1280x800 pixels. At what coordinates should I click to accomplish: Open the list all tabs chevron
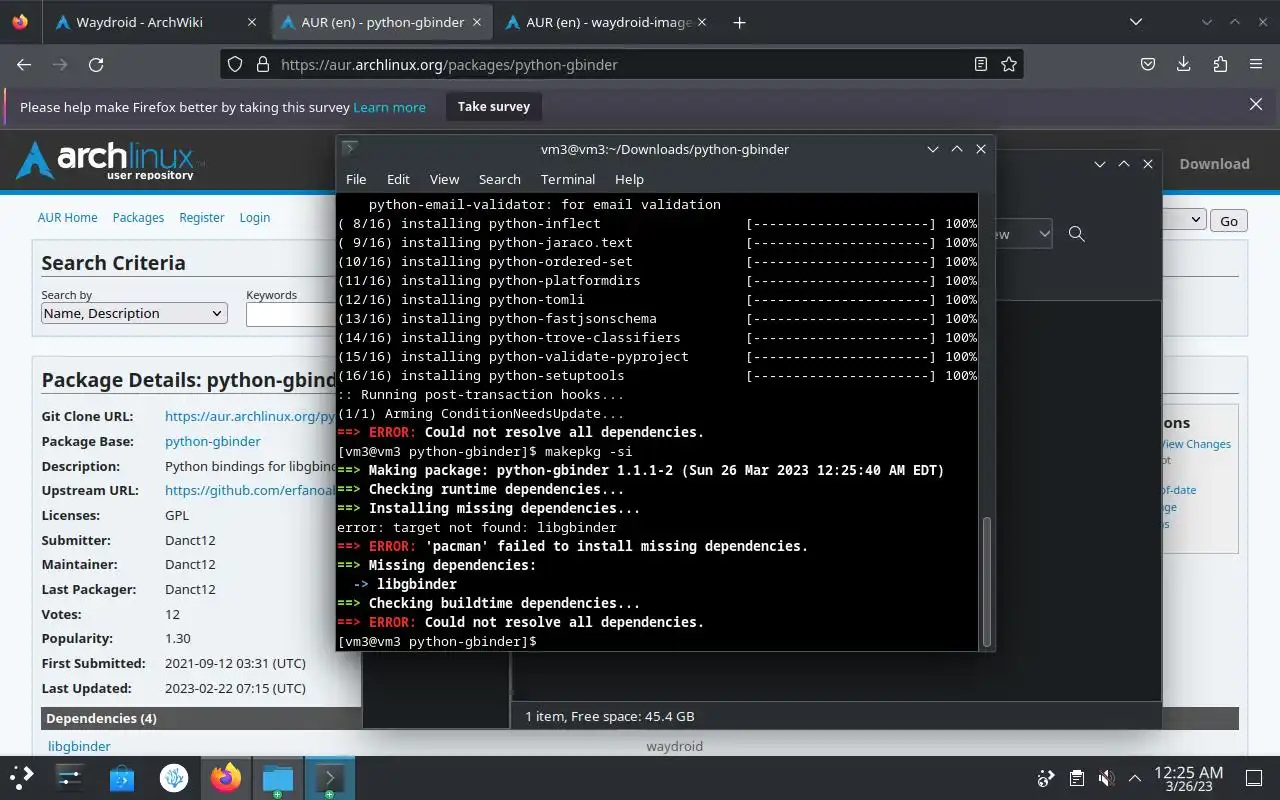[x=1136, y=22]
